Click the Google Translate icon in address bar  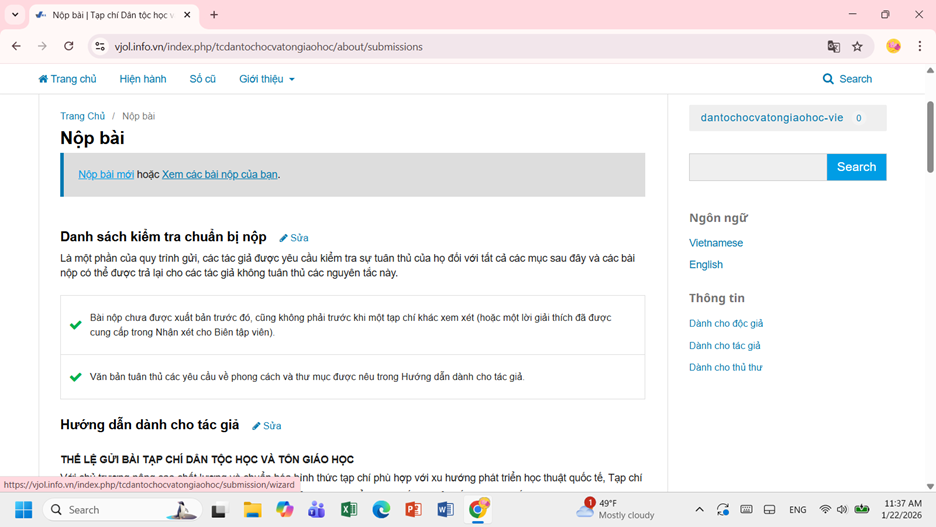pyautogui.click(x=833, y=46)
